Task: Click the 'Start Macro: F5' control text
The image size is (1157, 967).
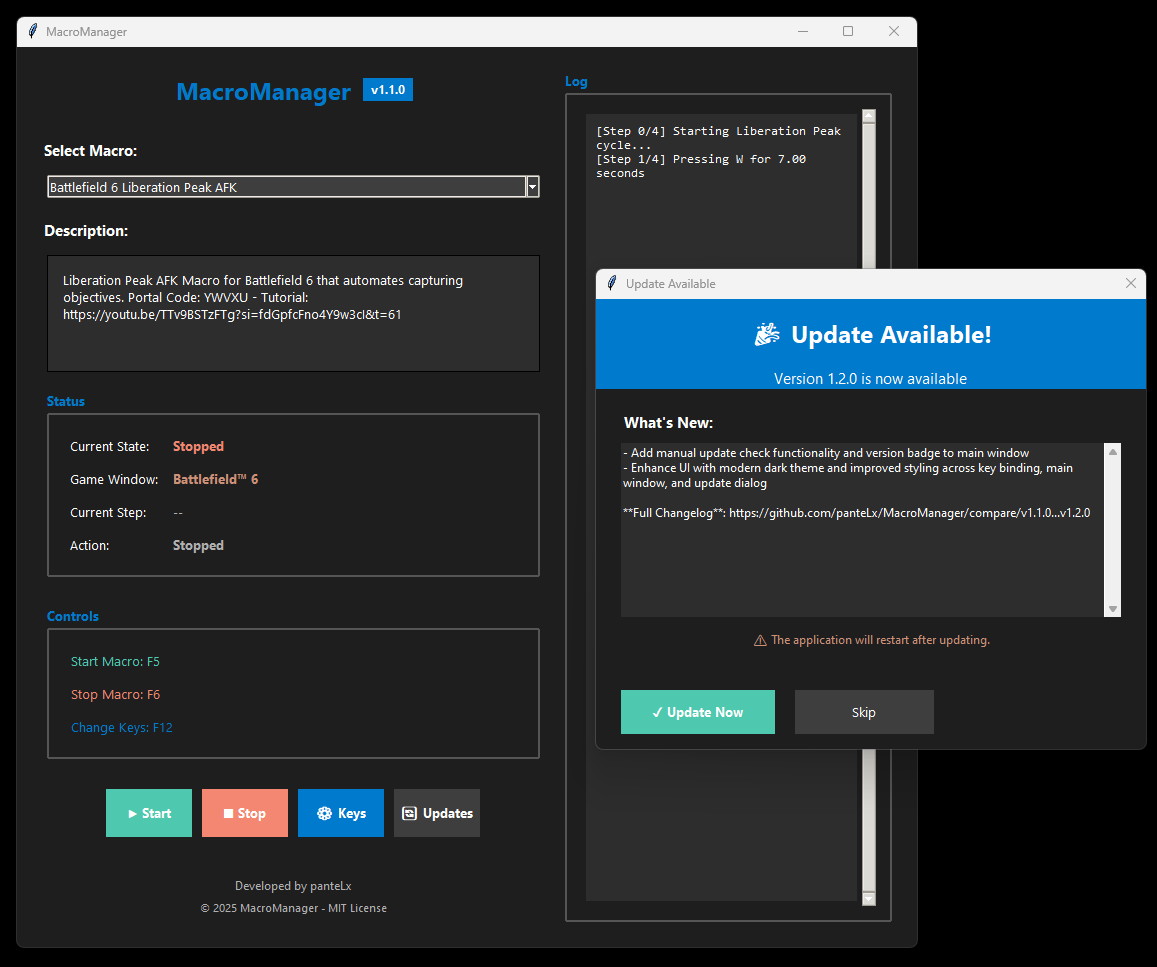Action: coord(115,662)
